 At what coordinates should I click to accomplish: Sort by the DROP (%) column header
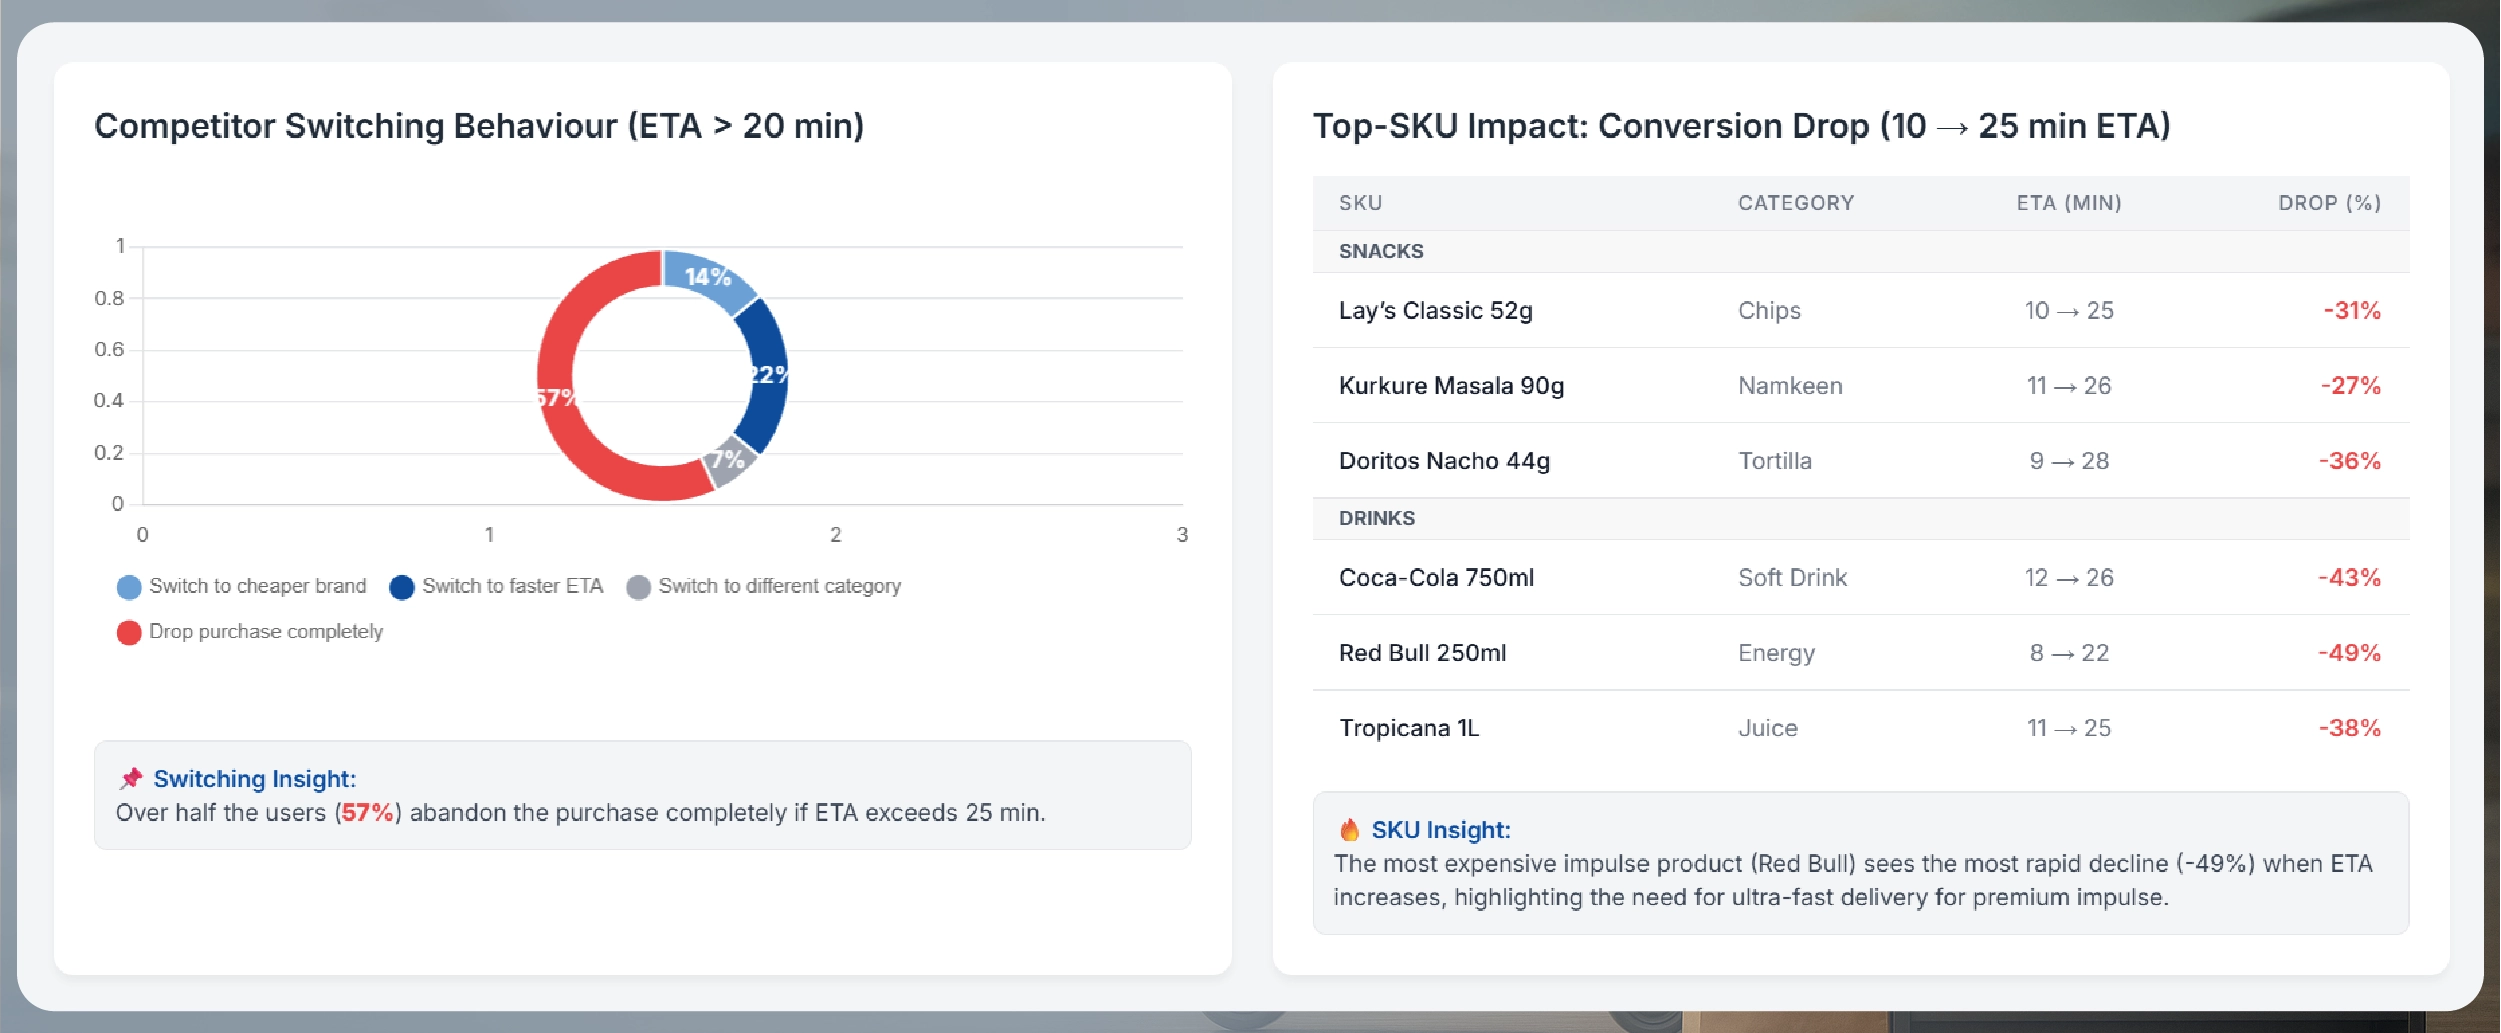(2329, 203)
